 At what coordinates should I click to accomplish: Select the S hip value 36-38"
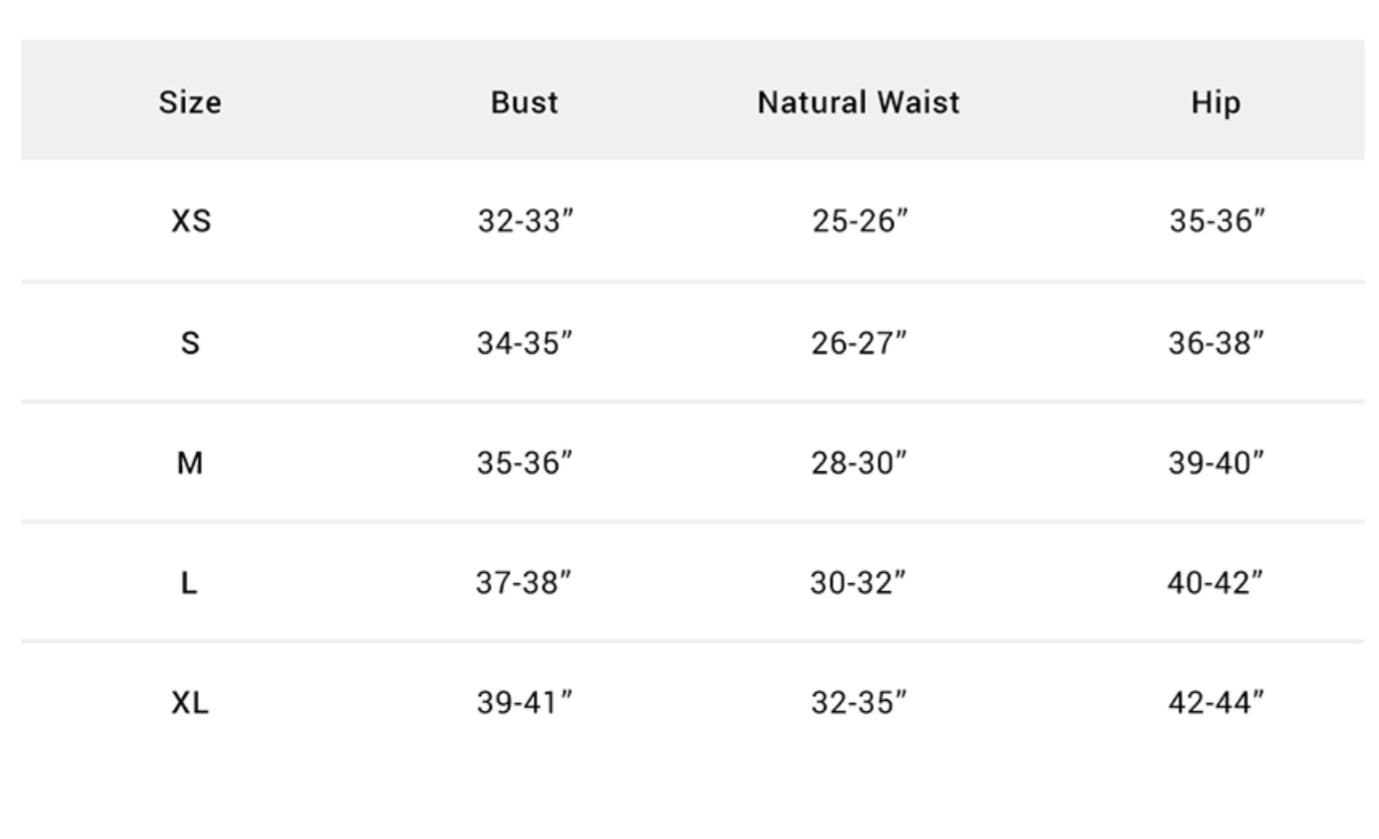tap(1215, 343)
